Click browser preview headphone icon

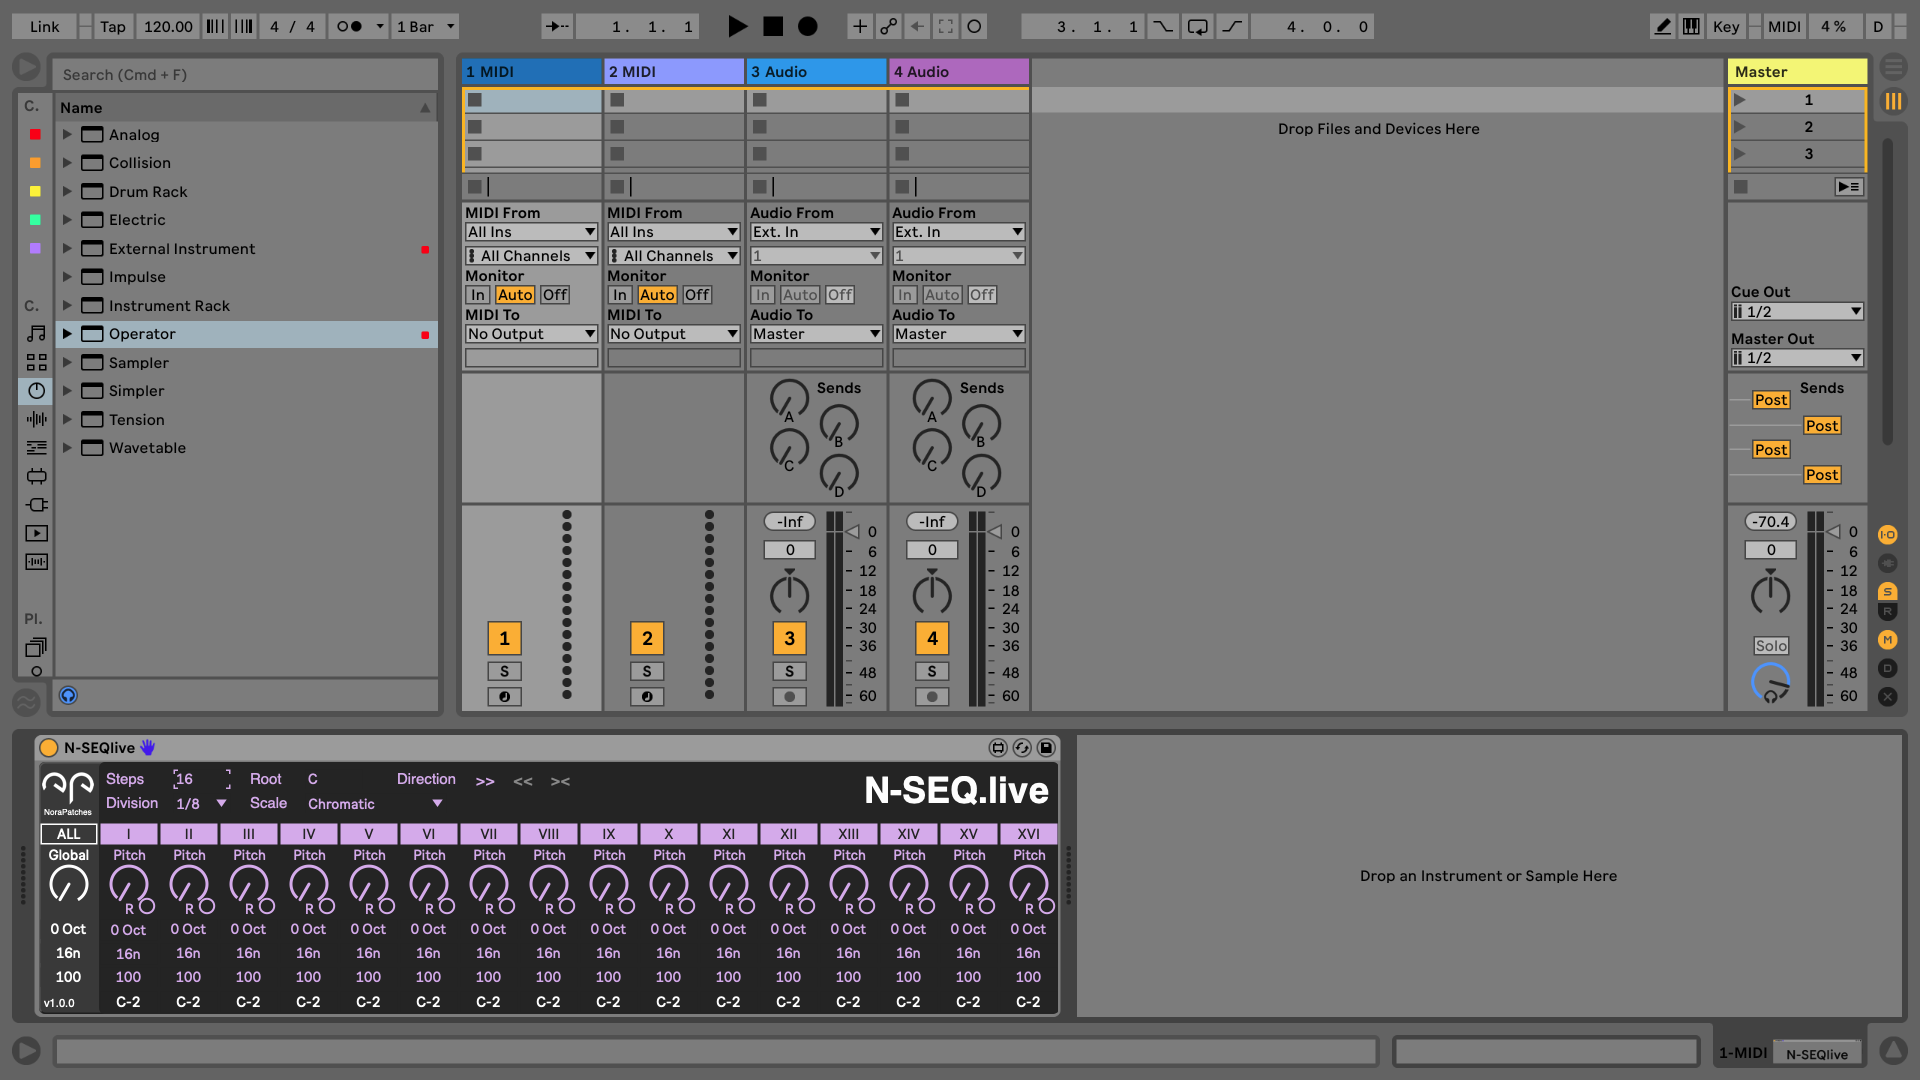pos(68,695)
